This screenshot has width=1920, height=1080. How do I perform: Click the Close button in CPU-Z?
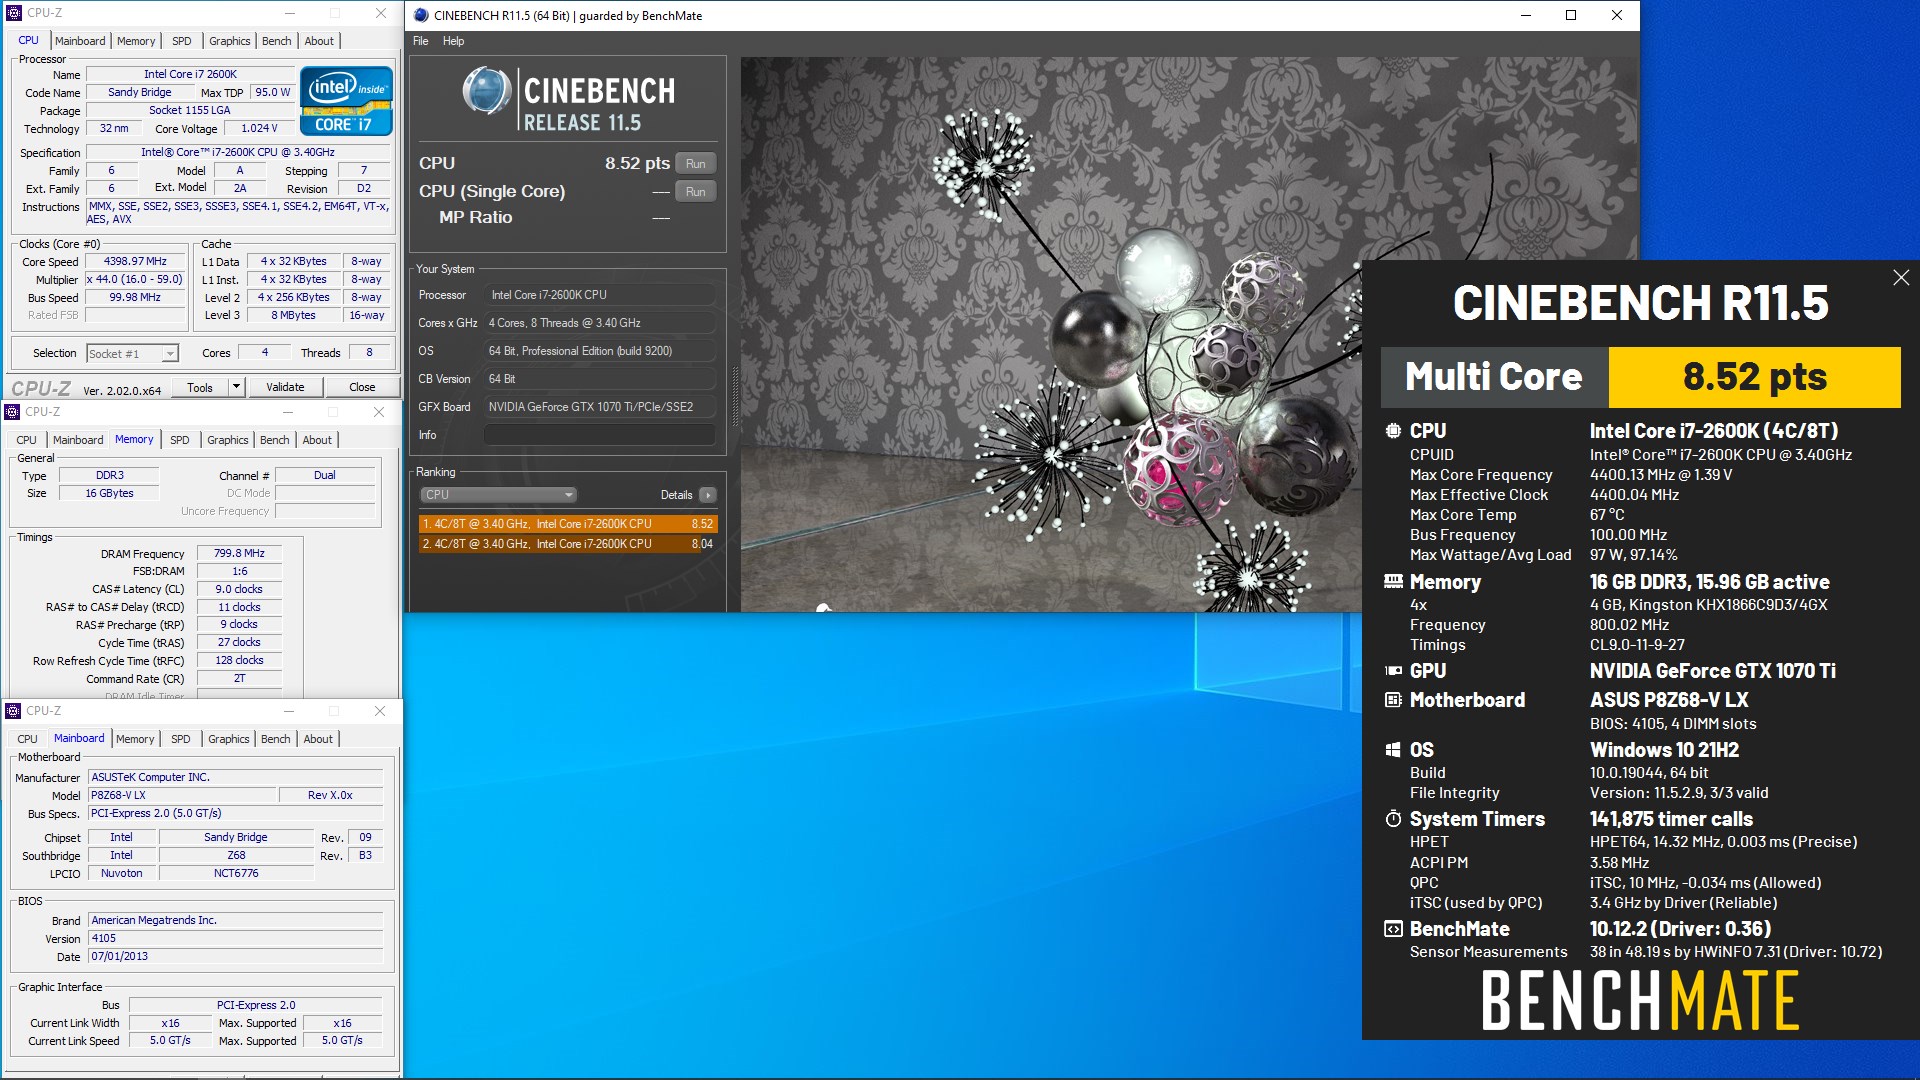[x=362, y=387]
